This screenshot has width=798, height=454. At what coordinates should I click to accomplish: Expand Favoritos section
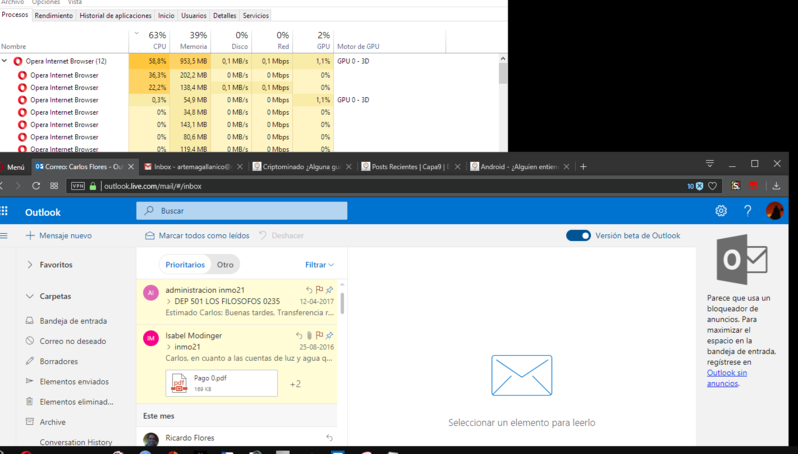[30, 265]
